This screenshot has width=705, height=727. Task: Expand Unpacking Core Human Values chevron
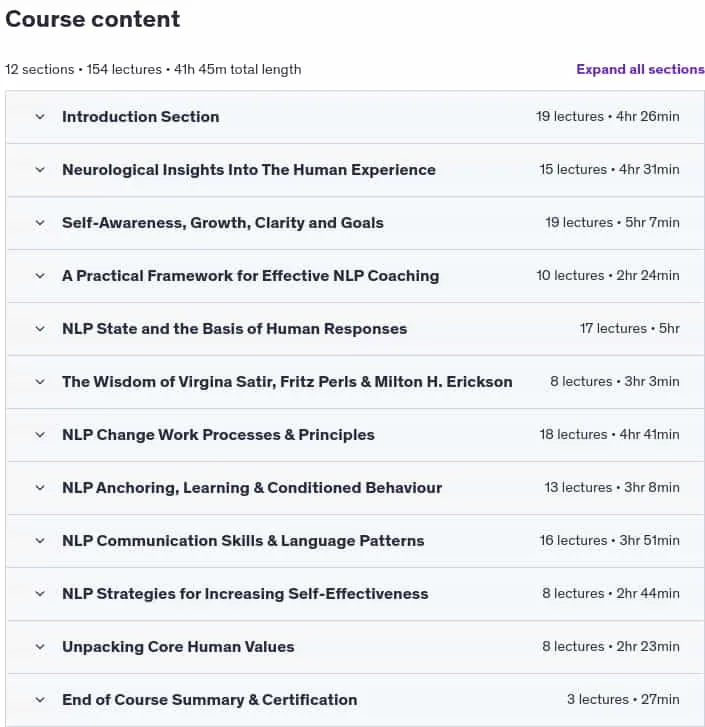click(40, 647)
